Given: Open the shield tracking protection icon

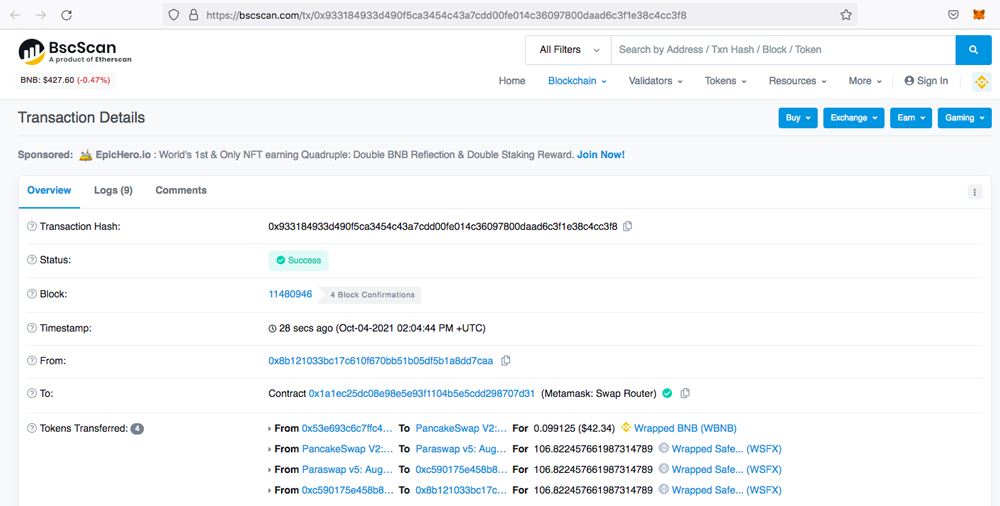Looking at the screenshot, I should point(174,15).
